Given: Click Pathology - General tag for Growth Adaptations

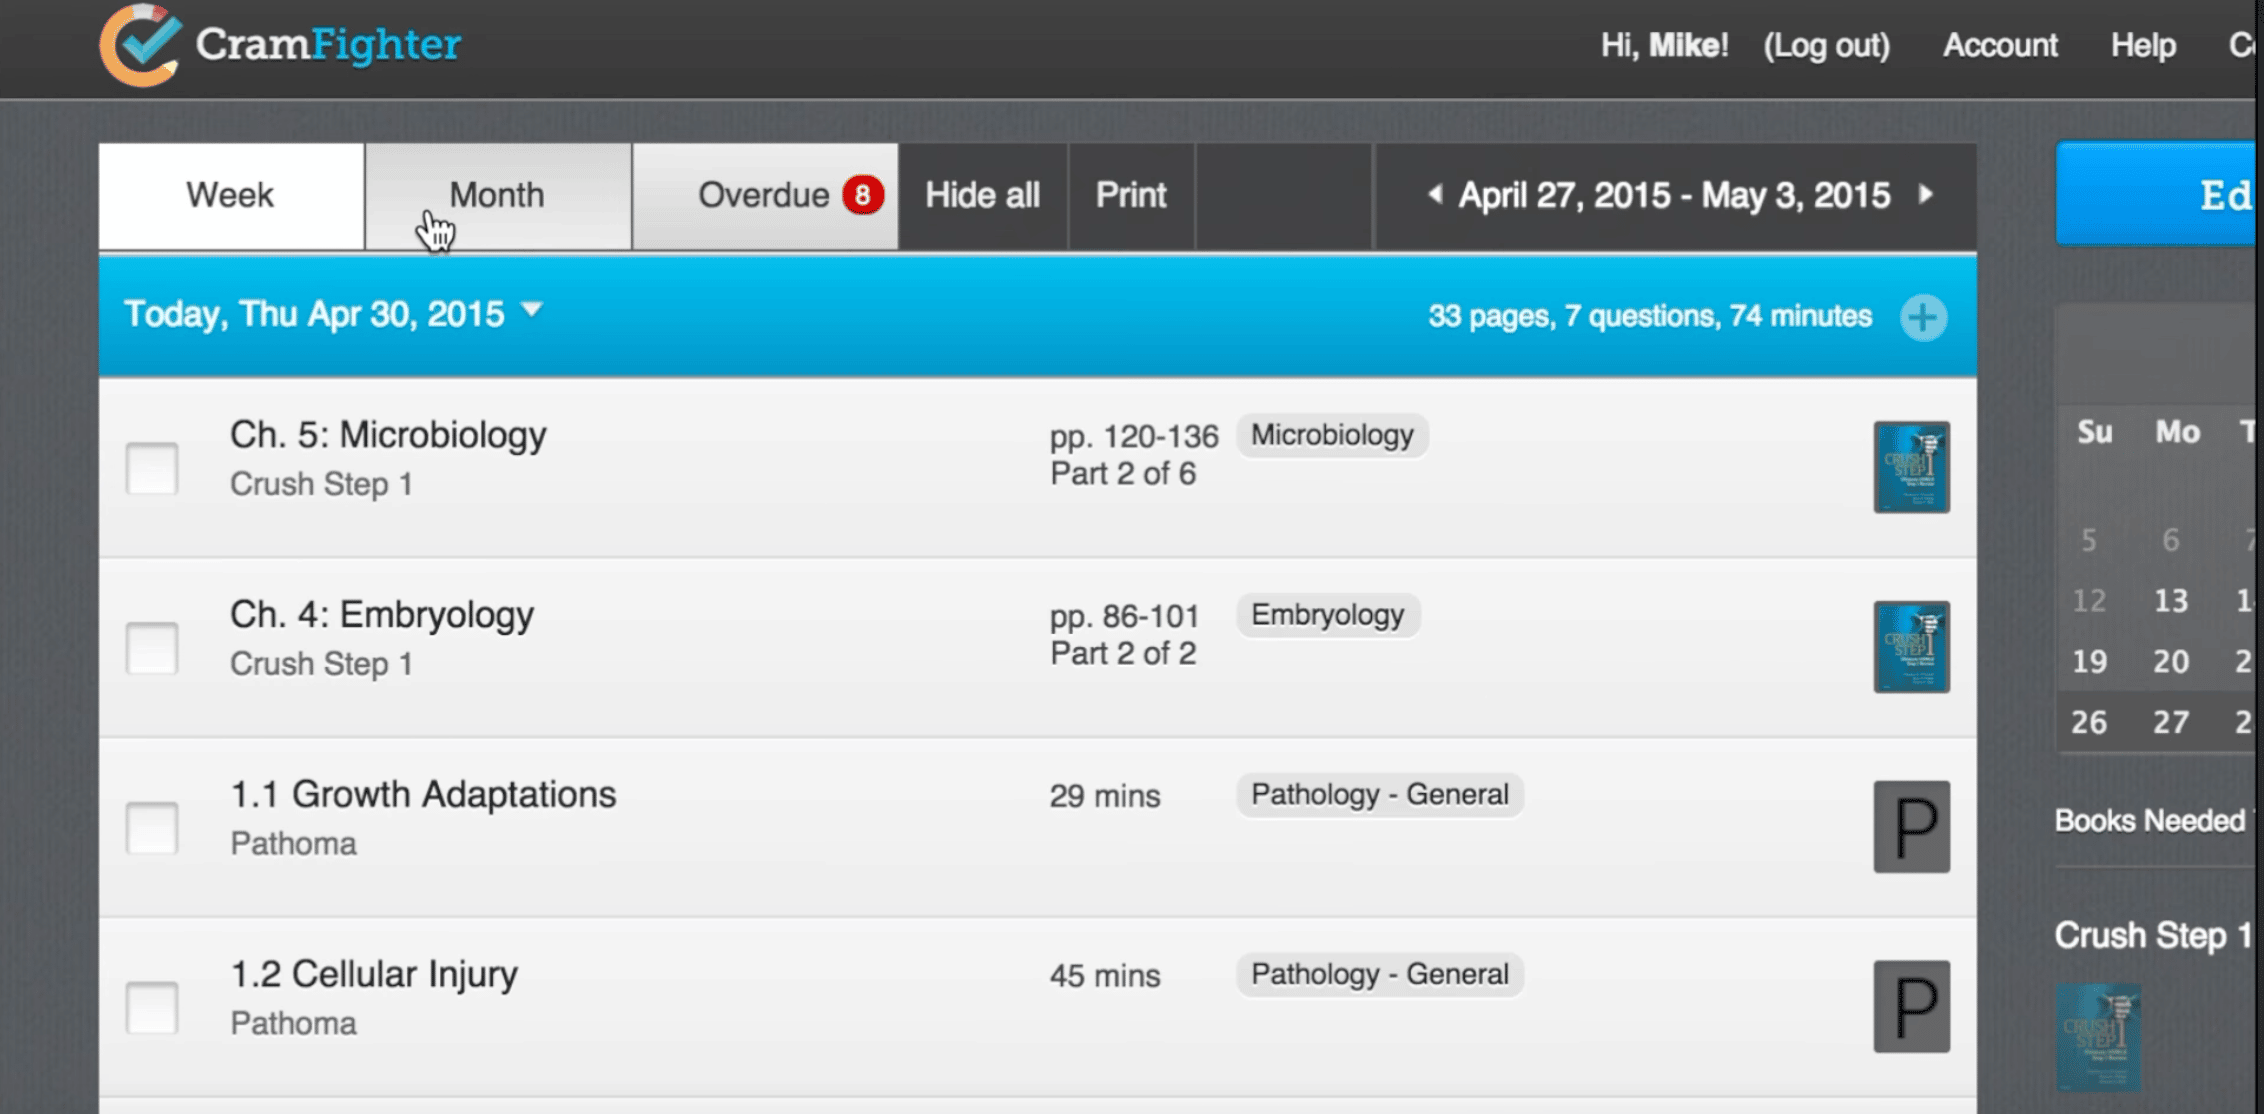Looking at the screenshot, I should pos(1380,795).
